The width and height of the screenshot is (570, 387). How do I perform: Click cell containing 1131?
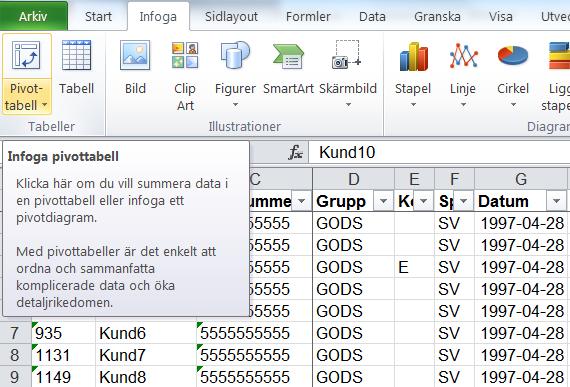[x=63, y=355]
